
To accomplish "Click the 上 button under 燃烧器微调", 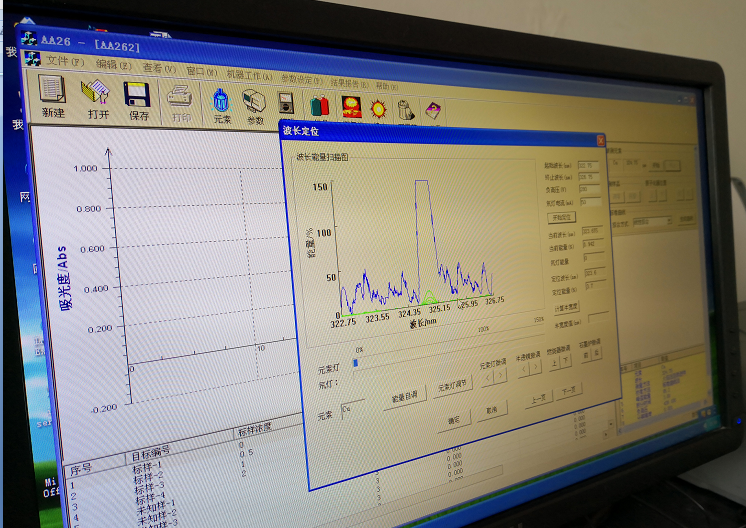I will point(554,362).
